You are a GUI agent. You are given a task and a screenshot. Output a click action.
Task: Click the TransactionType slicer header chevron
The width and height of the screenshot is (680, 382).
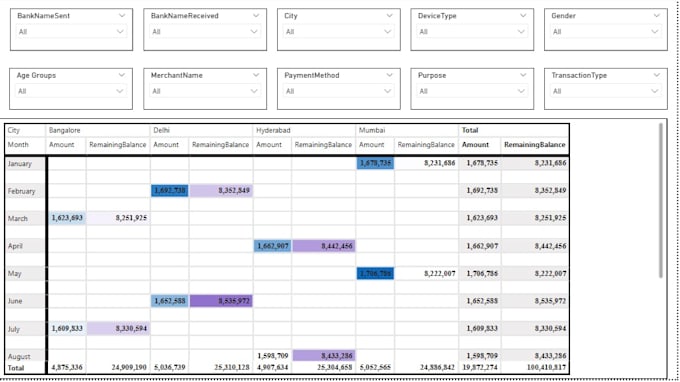pos(656,75)
